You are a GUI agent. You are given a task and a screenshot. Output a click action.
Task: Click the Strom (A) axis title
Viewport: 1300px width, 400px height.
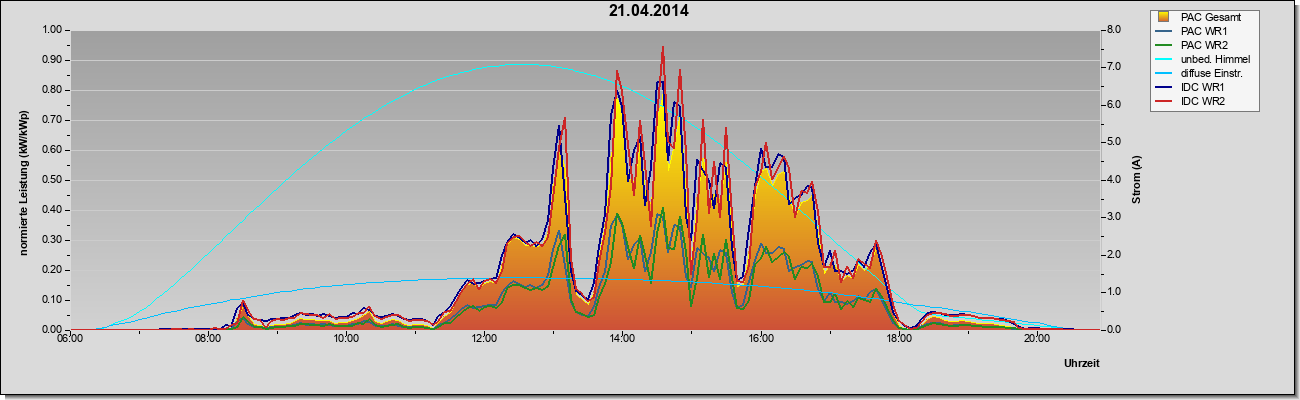point(1137,180)
